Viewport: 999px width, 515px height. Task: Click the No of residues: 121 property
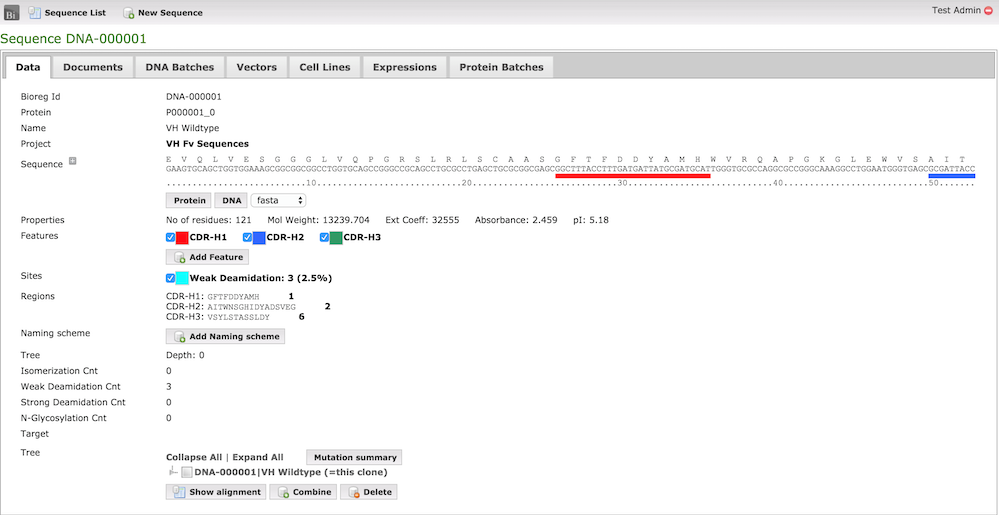(209, 220)
